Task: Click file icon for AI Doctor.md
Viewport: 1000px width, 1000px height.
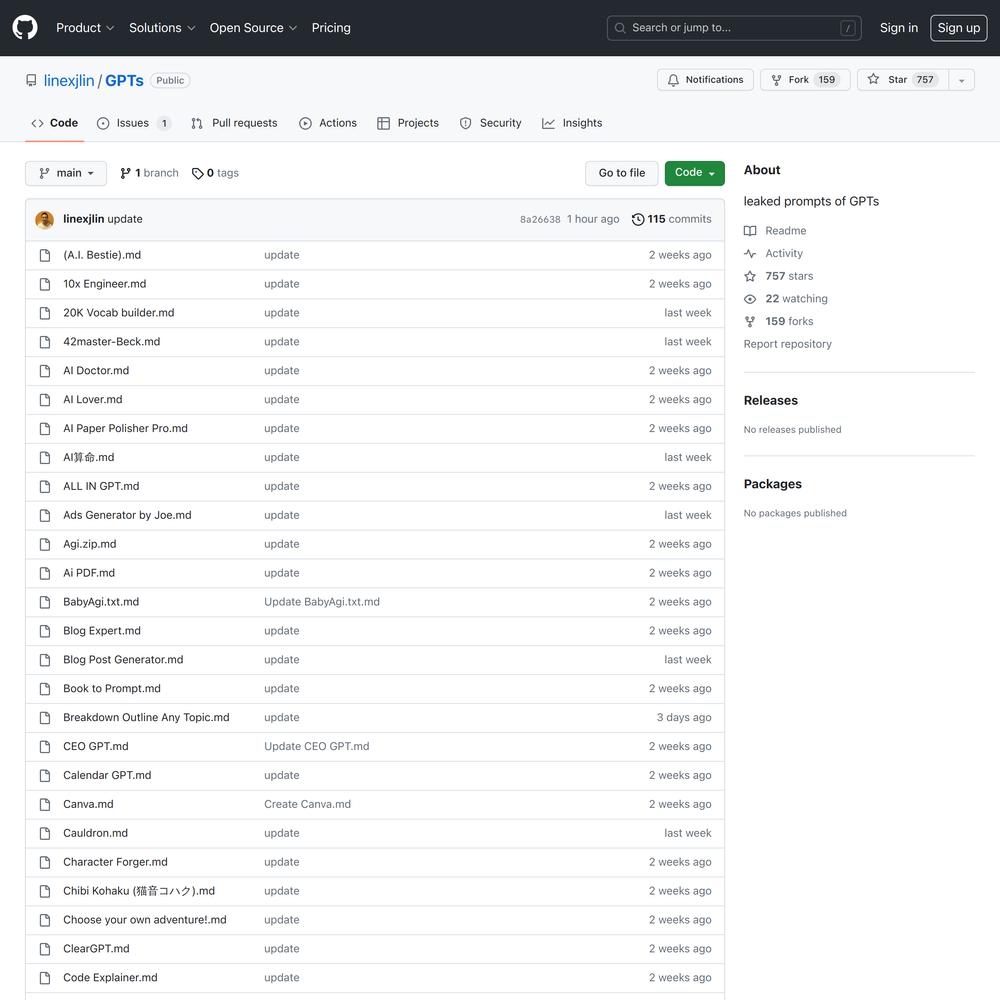Action: [45, 371]
